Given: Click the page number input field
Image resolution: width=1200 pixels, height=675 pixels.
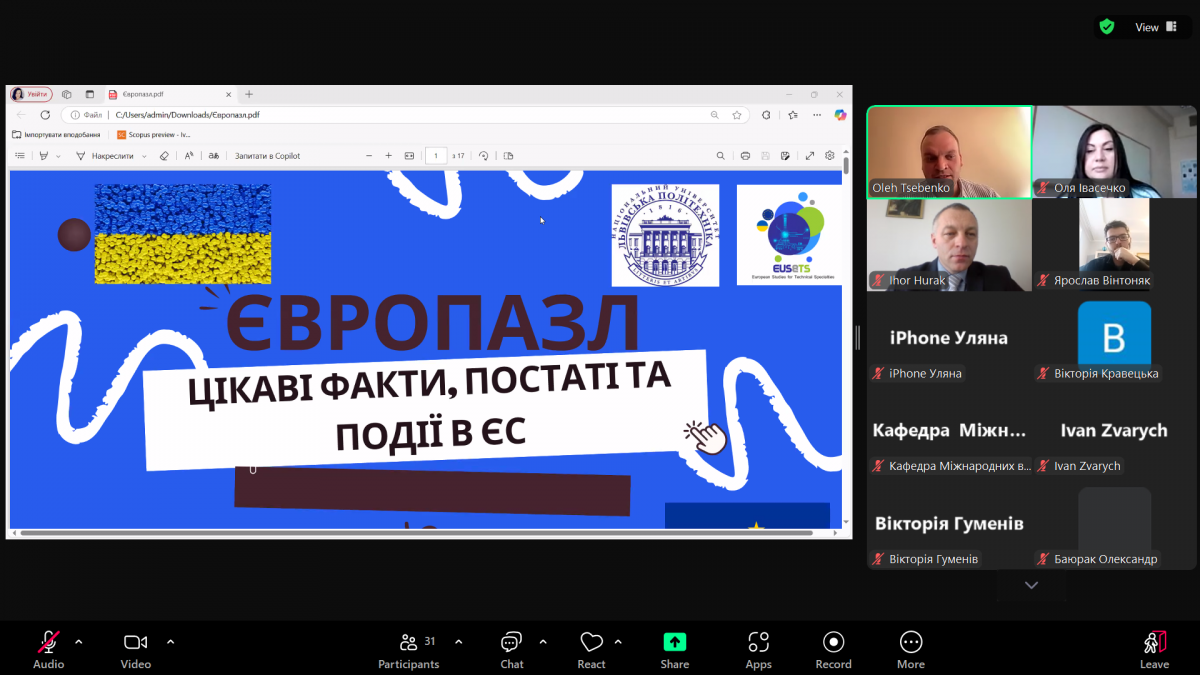Looking at the screenshot, I should coord(436,155).
